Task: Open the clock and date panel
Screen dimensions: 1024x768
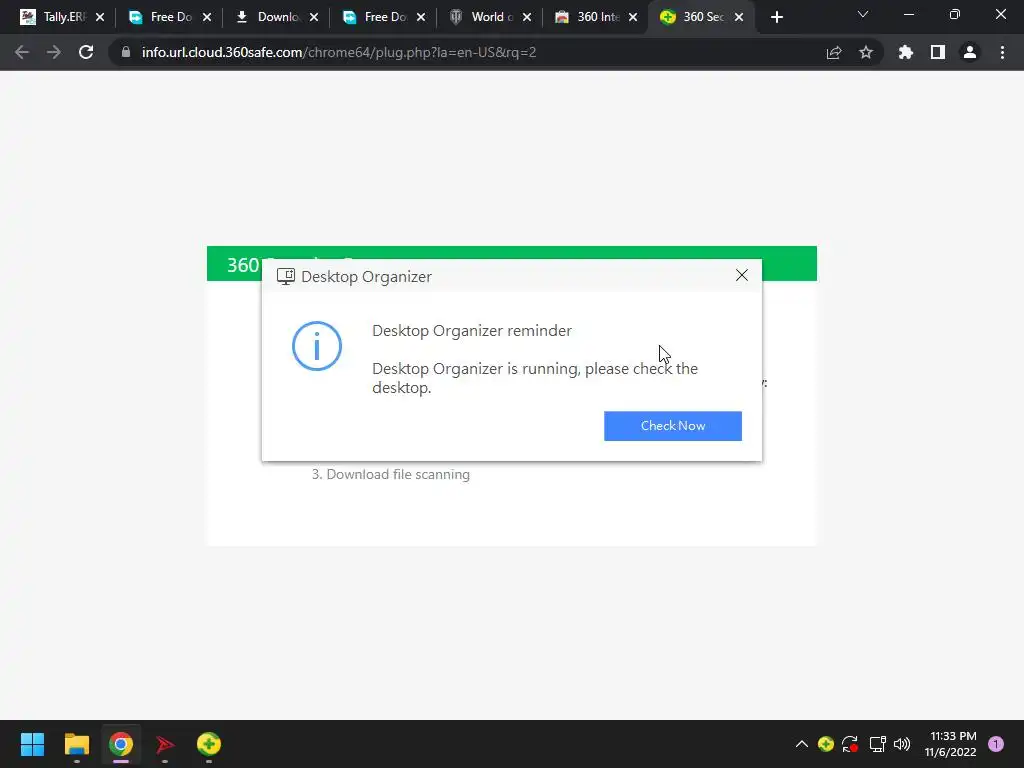Action: click(x=950, y=744)
